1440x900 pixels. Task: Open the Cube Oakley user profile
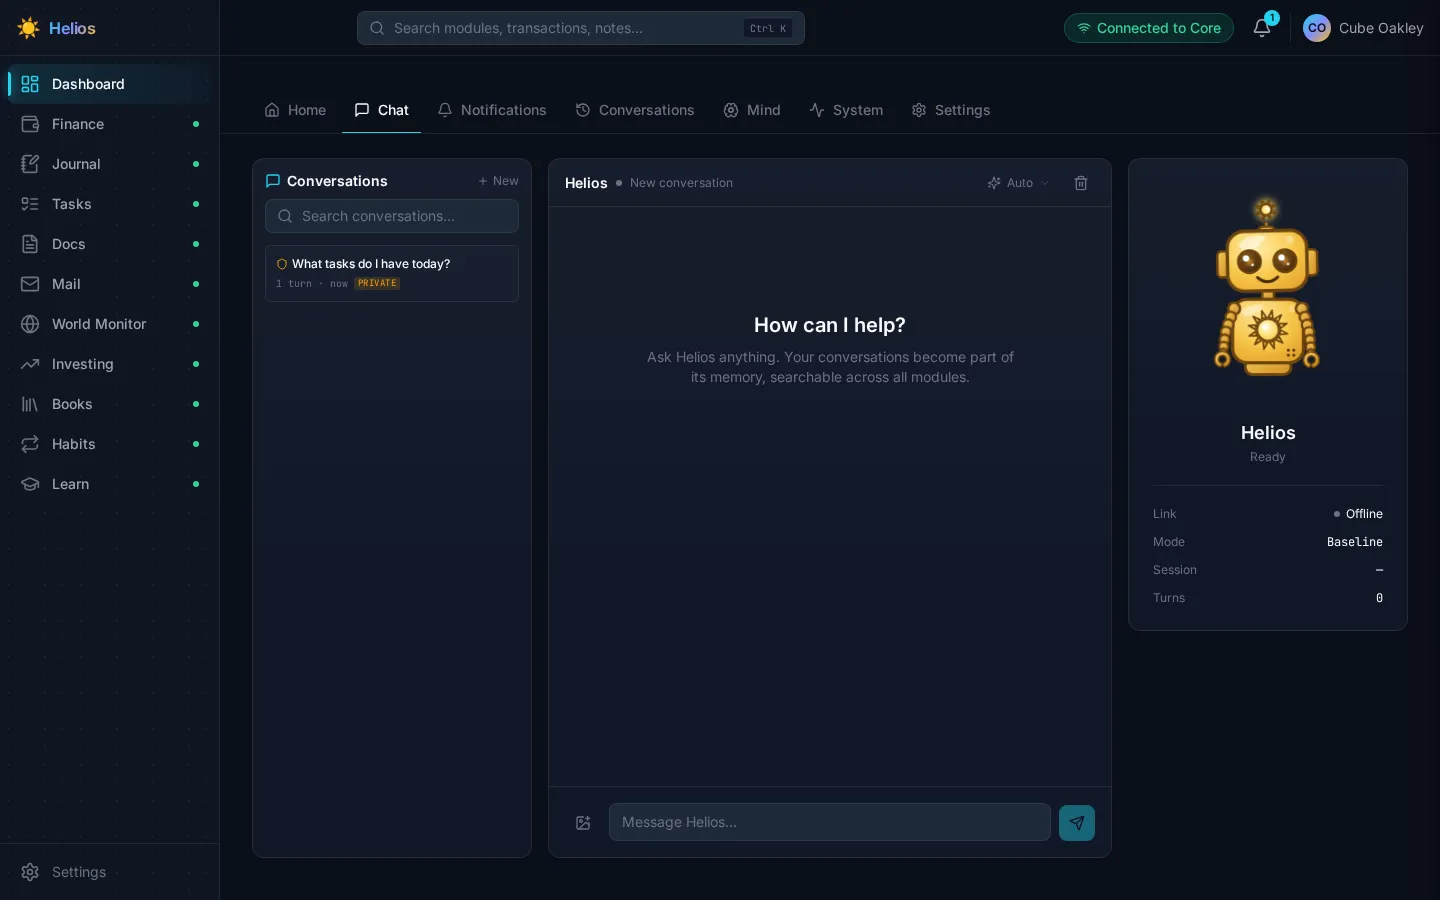(x=1363, y=28)
